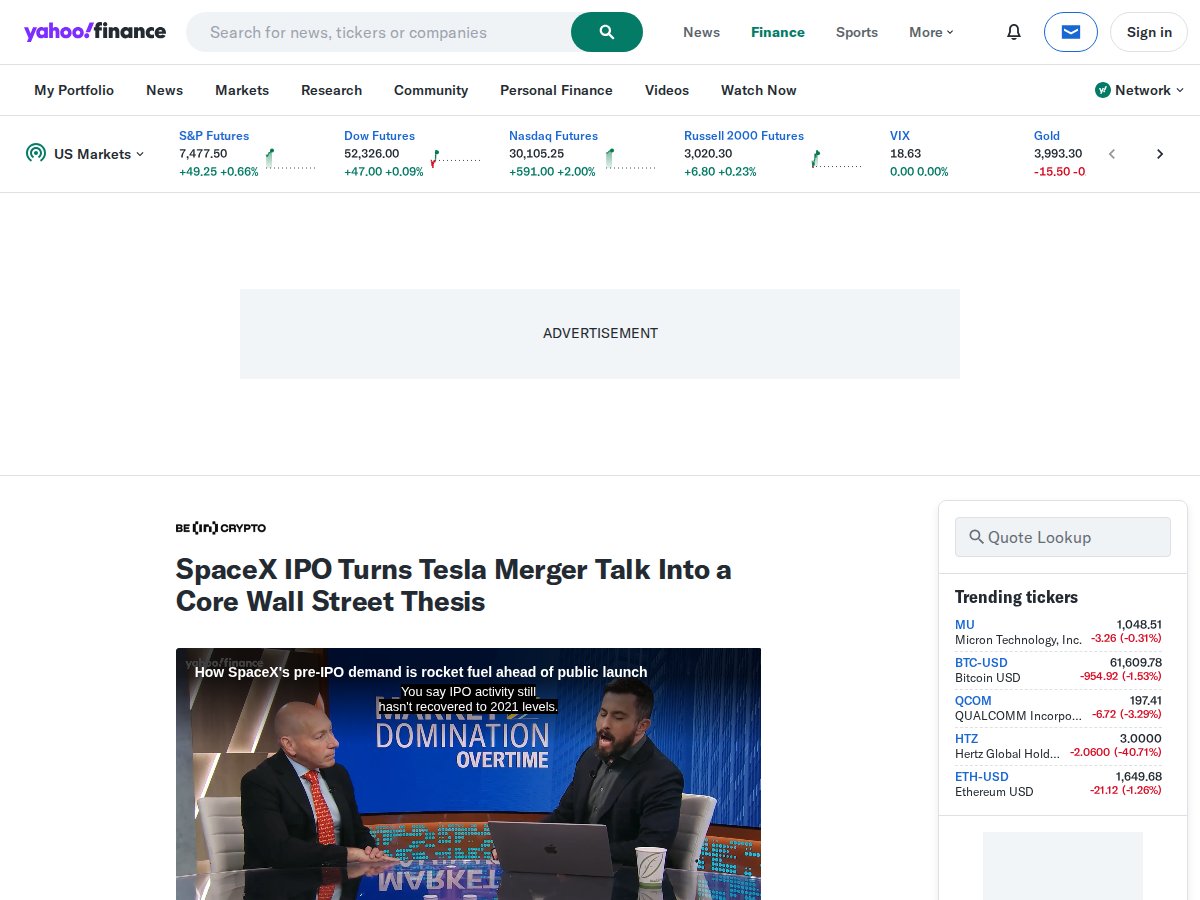Open notifications bell icon

pyautogui.click(x=1014, y=32)
